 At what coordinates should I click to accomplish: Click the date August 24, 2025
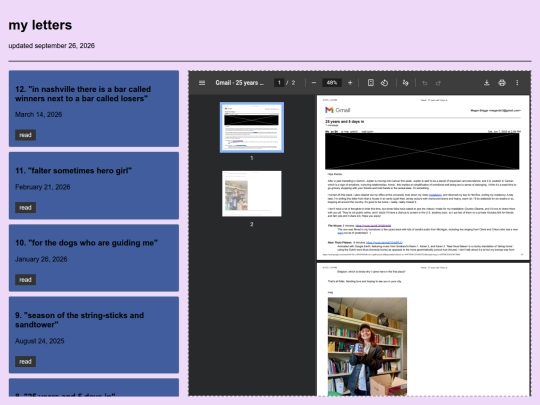tap(40, 341)
